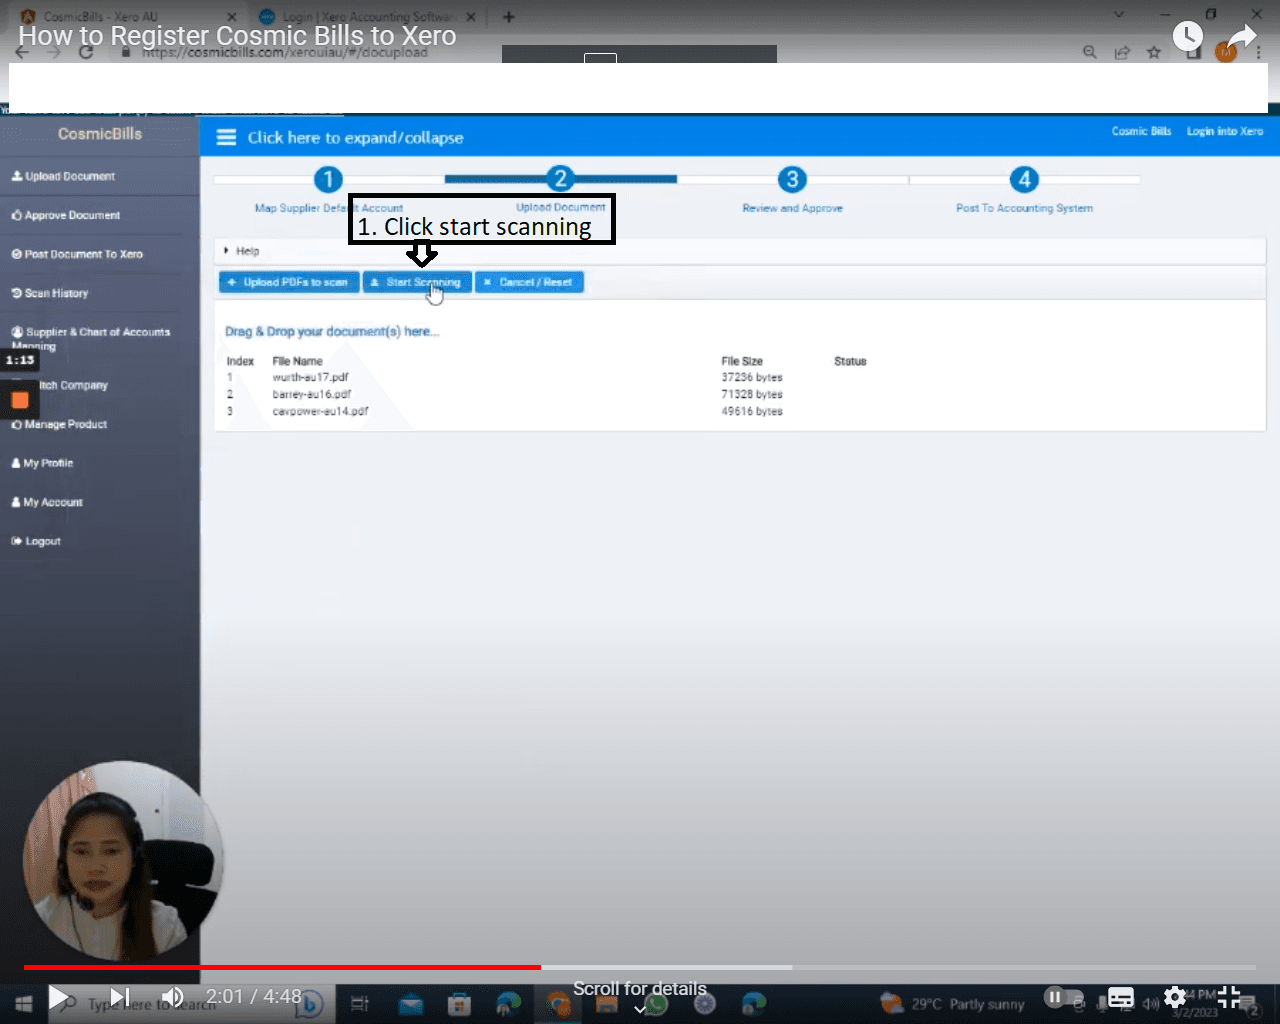The height and width of the screenshot is (1024, 1280).
Task: Click the Cosmic Bills header link
Action: click(x=1141, y=131)
